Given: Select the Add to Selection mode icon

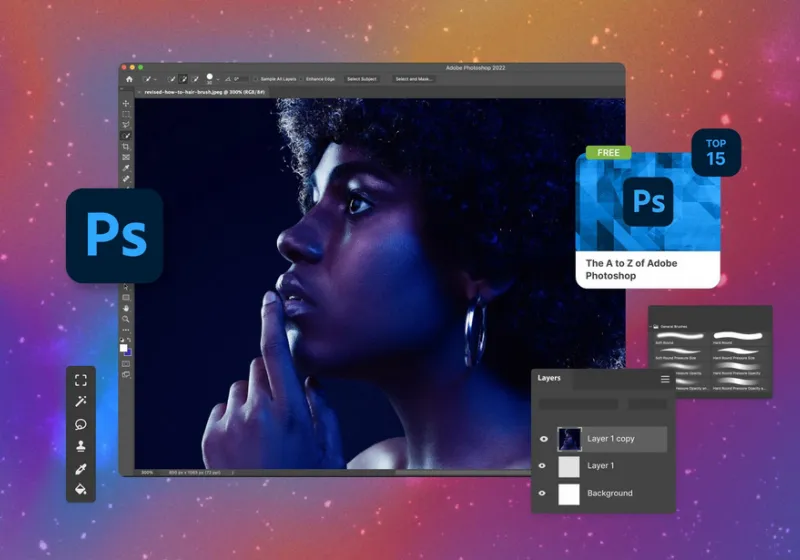Looking at the screenshot, I should 183,79.
